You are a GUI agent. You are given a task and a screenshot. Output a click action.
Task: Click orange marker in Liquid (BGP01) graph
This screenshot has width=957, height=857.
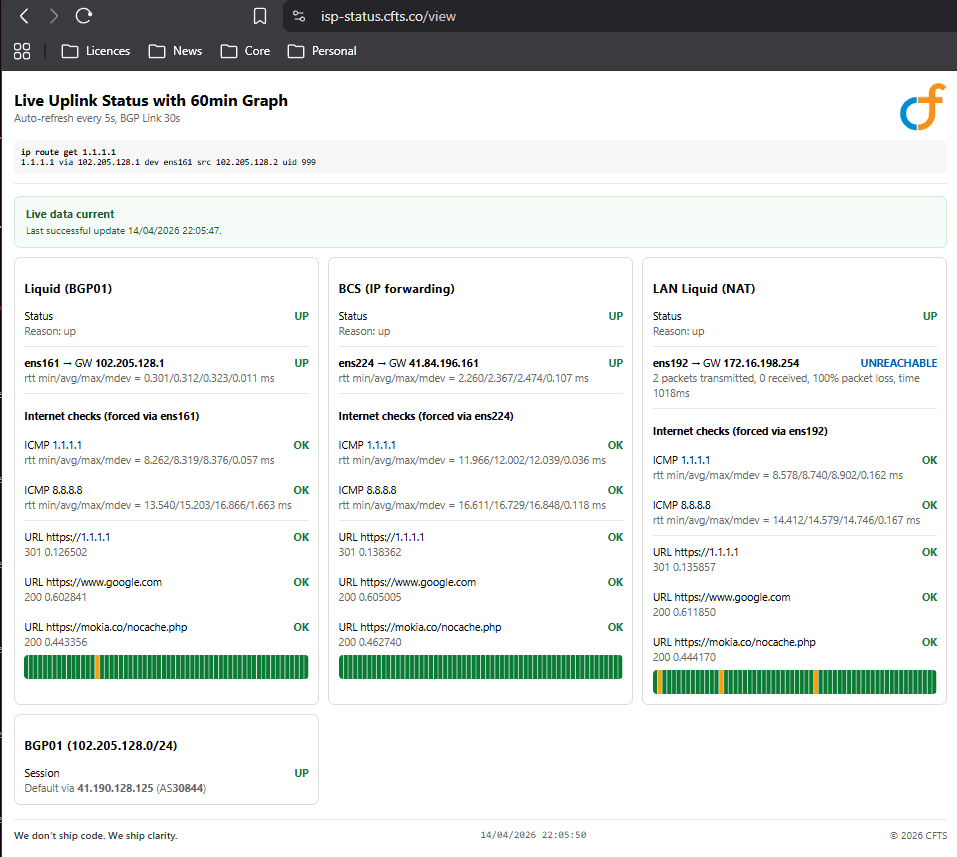click(x=98, y=667)
